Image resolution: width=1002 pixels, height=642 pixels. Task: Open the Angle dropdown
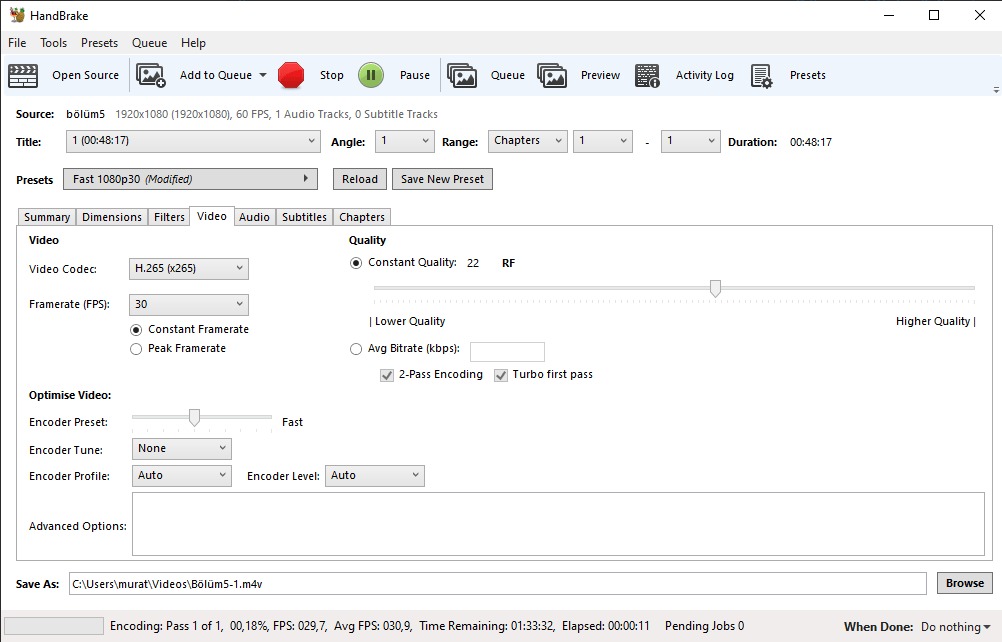(405, 141)
